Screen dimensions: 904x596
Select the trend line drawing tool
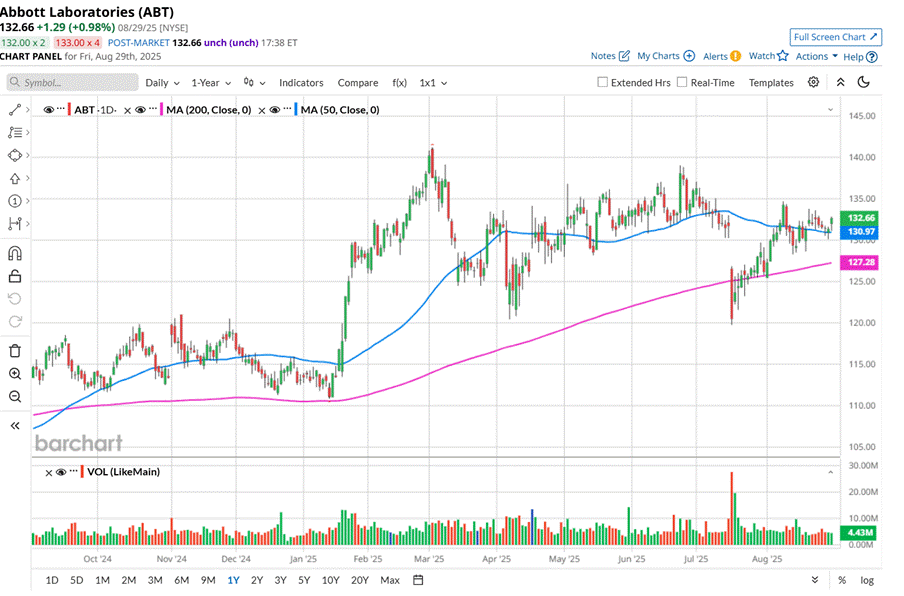click(x=15, y=110)
